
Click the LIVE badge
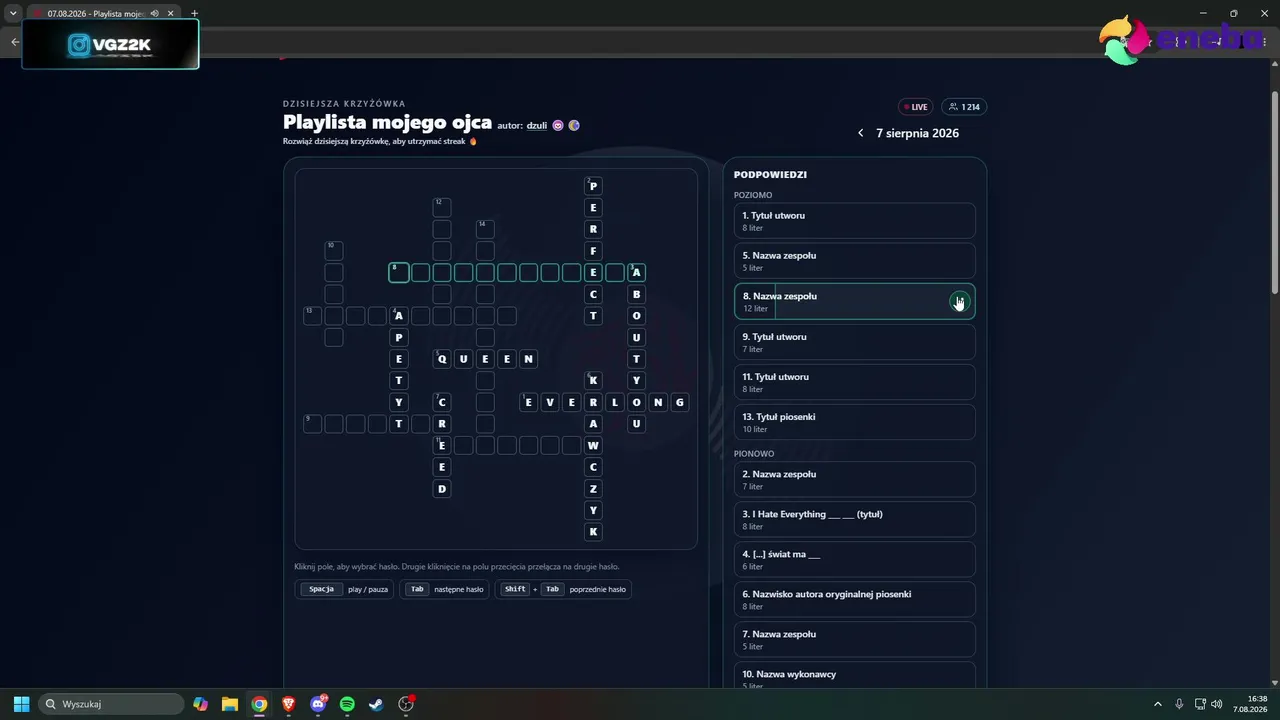(x=915, y=107)
